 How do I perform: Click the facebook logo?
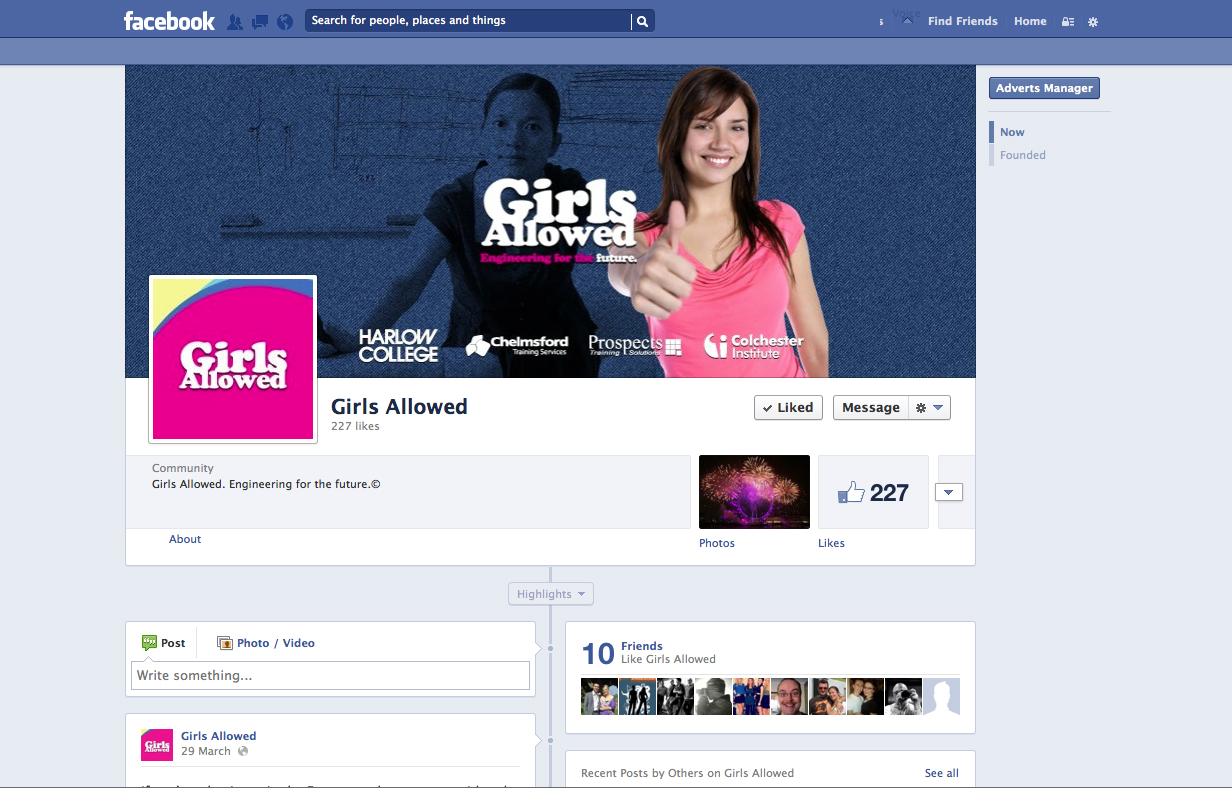tap(169, 21)
